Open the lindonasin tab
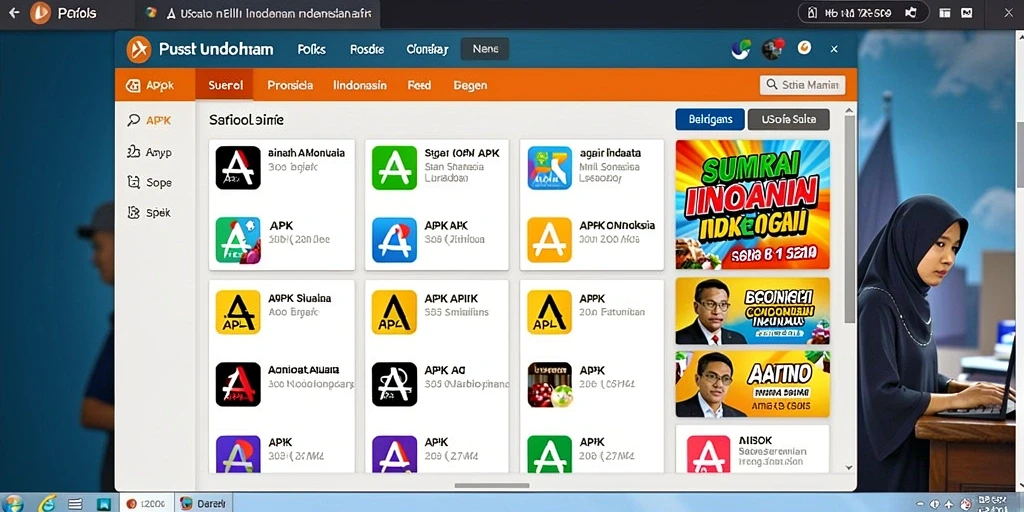The image size is (1024, 512). (360, 85)
